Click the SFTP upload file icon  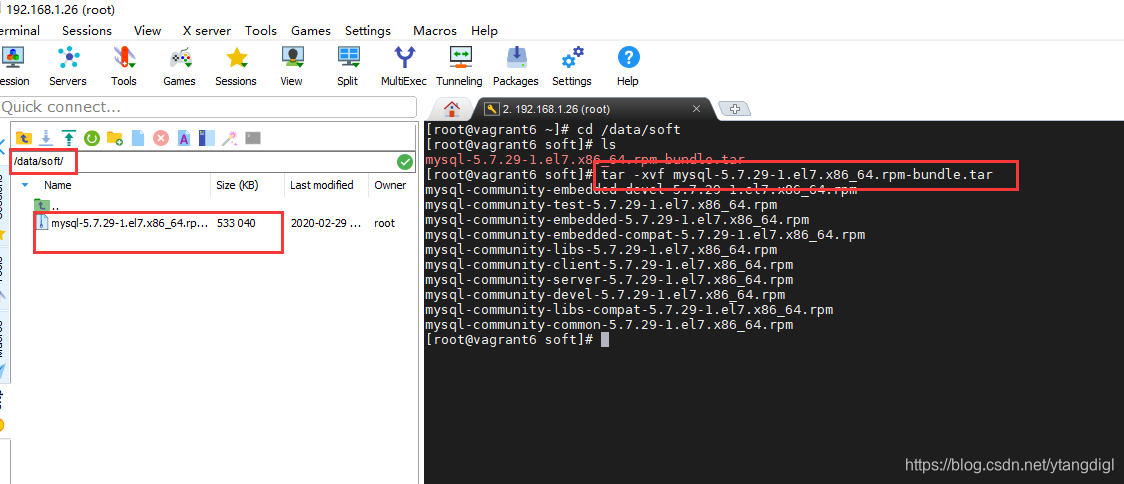69,138
